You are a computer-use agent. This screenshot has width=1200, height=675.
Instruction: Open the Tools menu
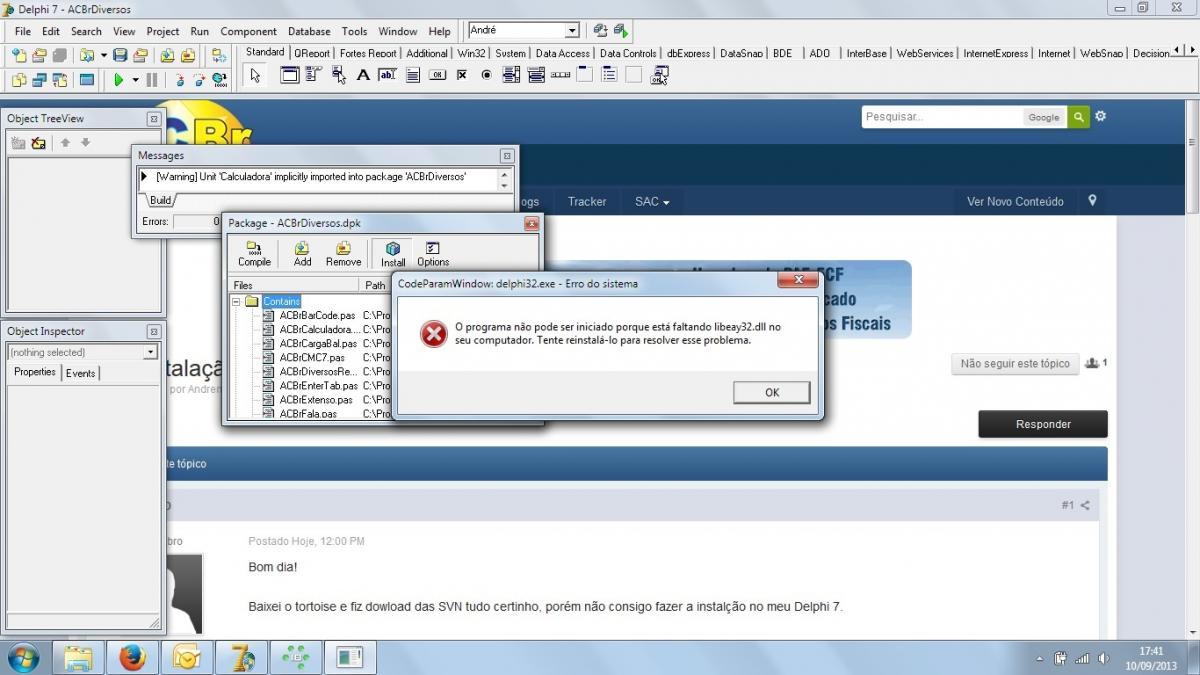[354, 31]
